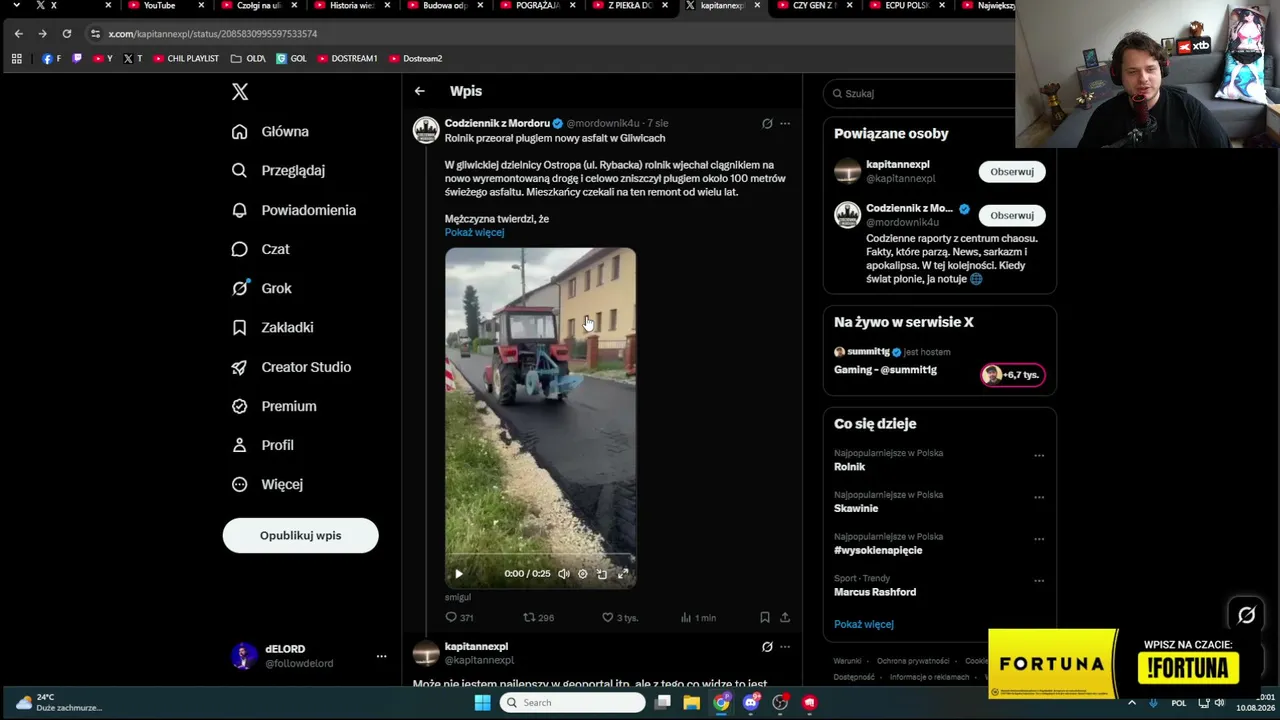Viewport: 1280px width, 720px height.
Task: Like the post with 3 tys. likes
Action: point(619,618)
